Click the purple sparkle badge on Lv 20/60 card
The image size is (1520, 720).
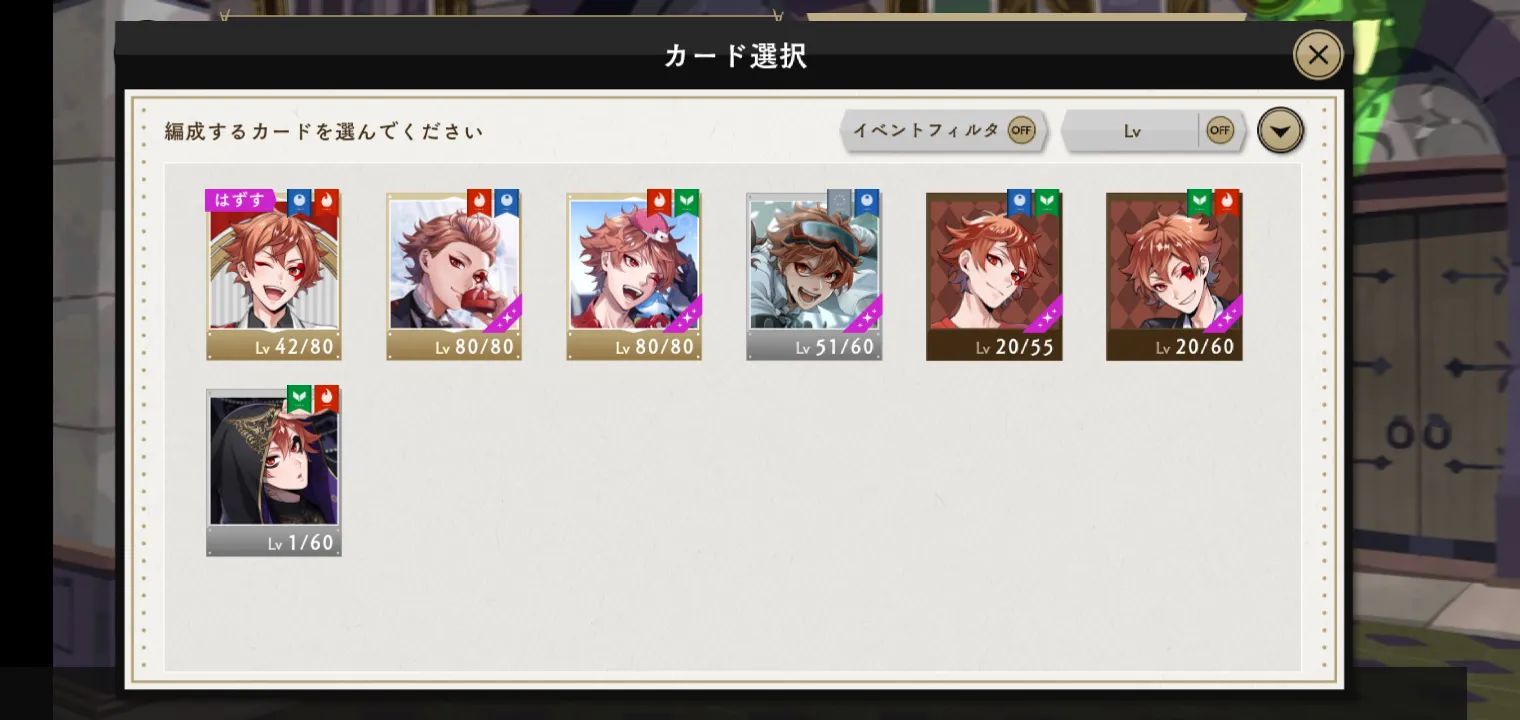1224,315
